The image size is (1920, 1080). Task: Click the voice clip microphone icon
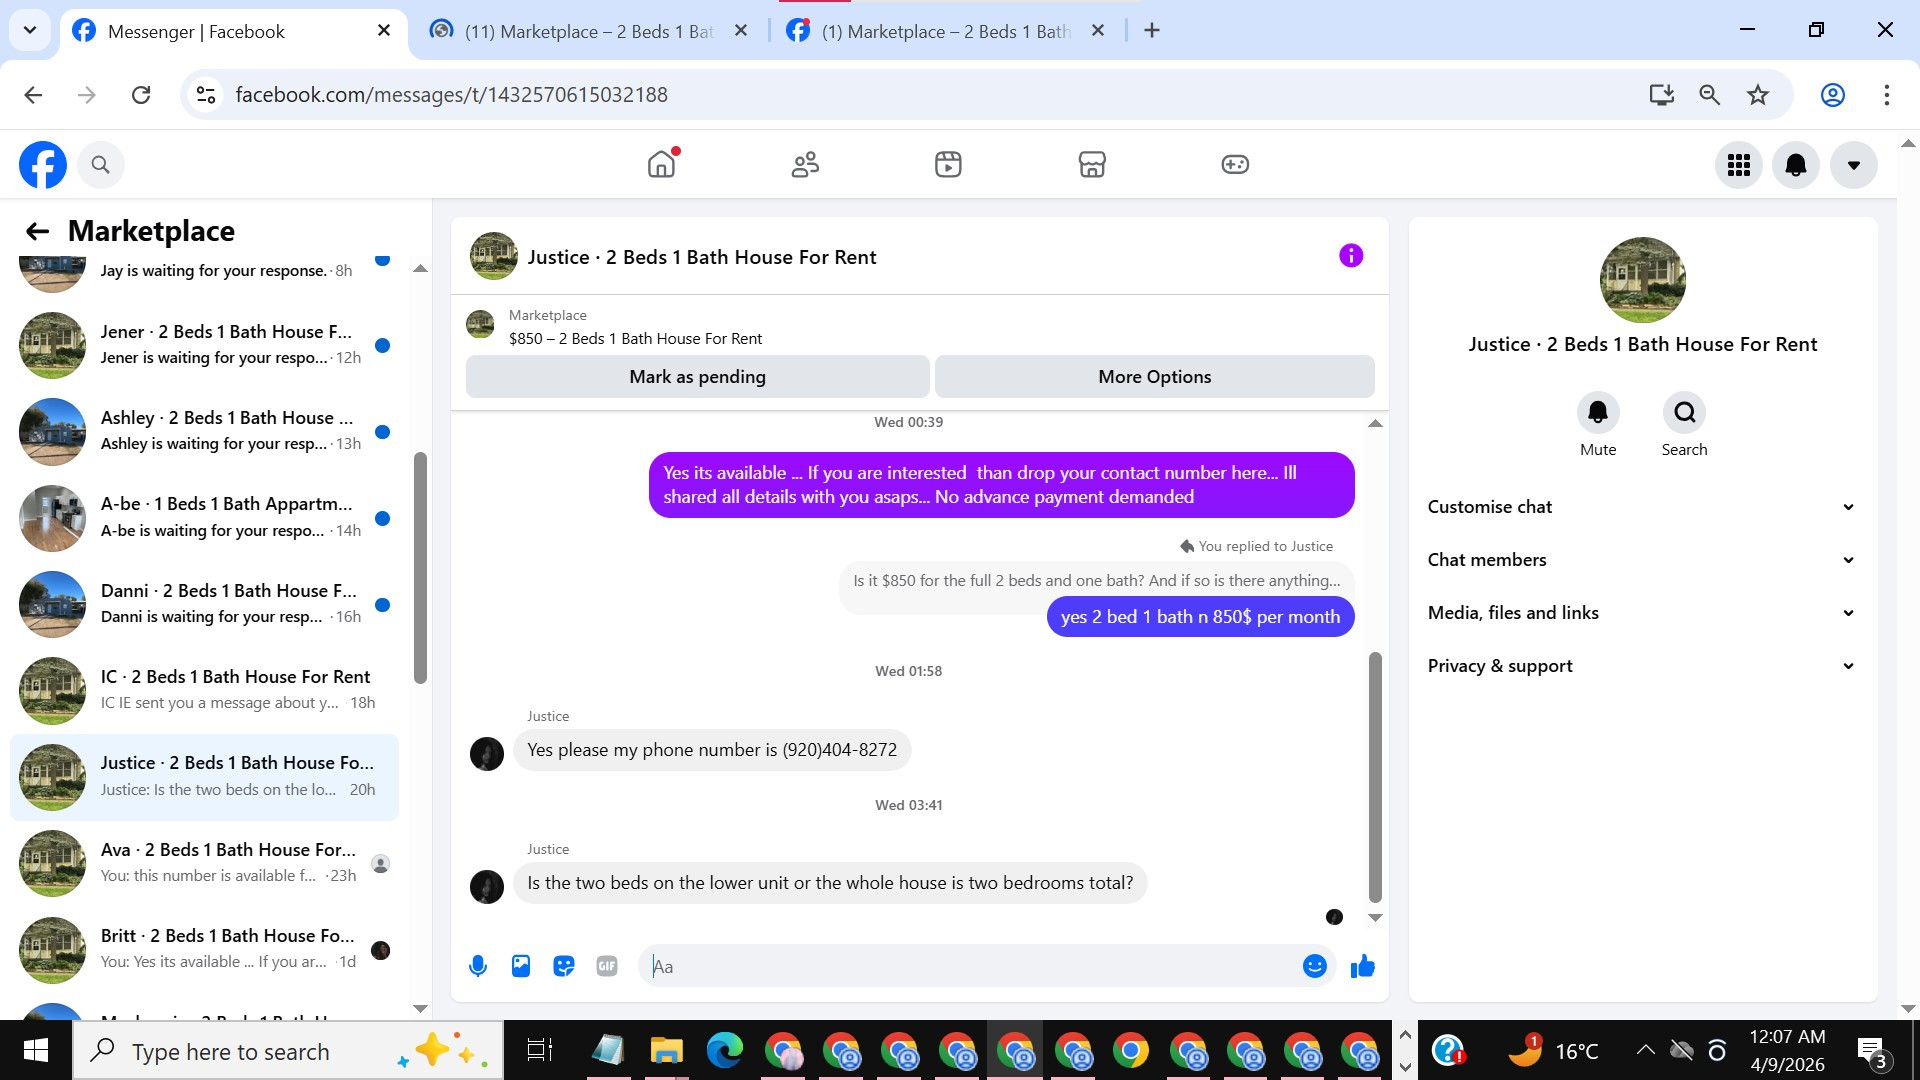pos(478,966)
